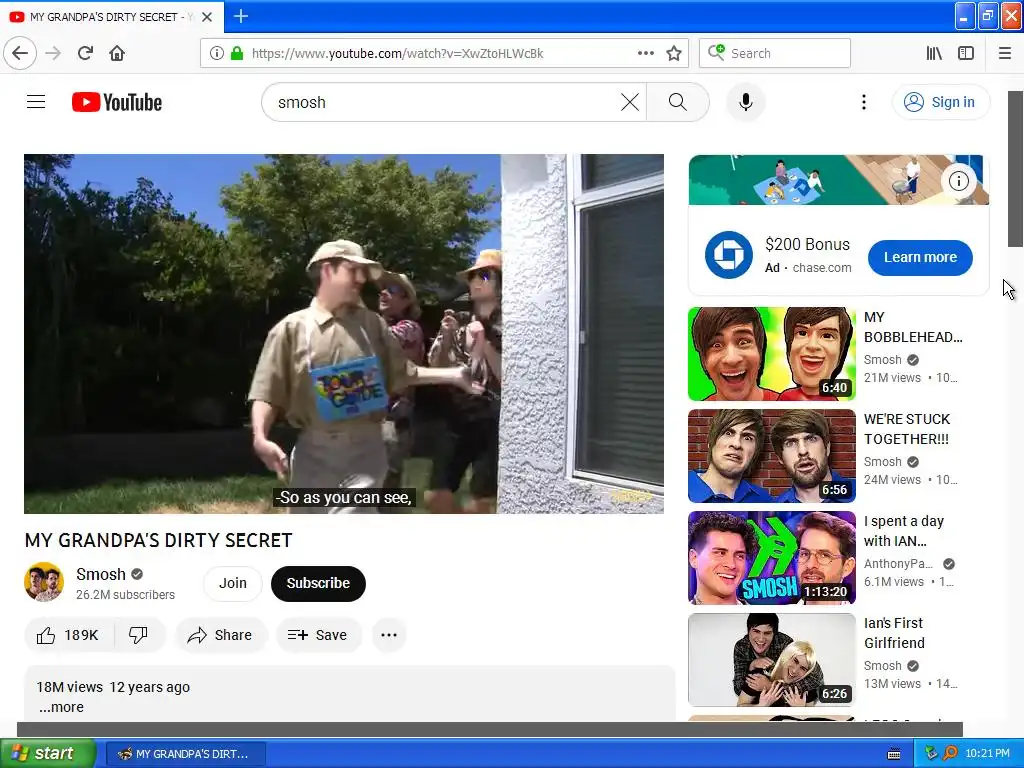Click the system tray magnifier icon

950,753
